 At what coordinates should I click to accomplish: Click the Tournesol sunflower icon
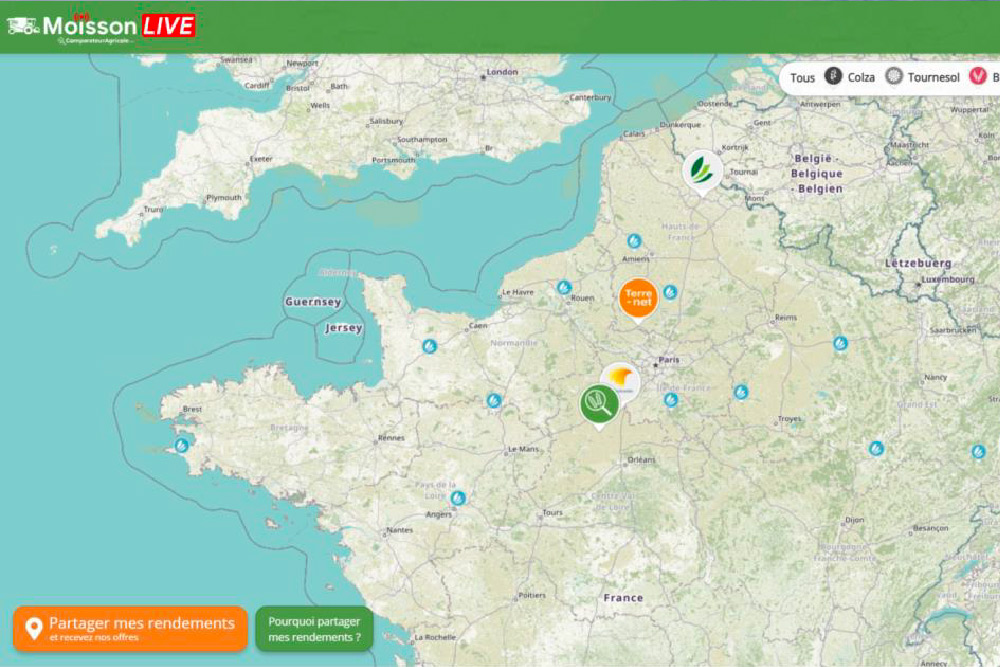coord(894,77)
